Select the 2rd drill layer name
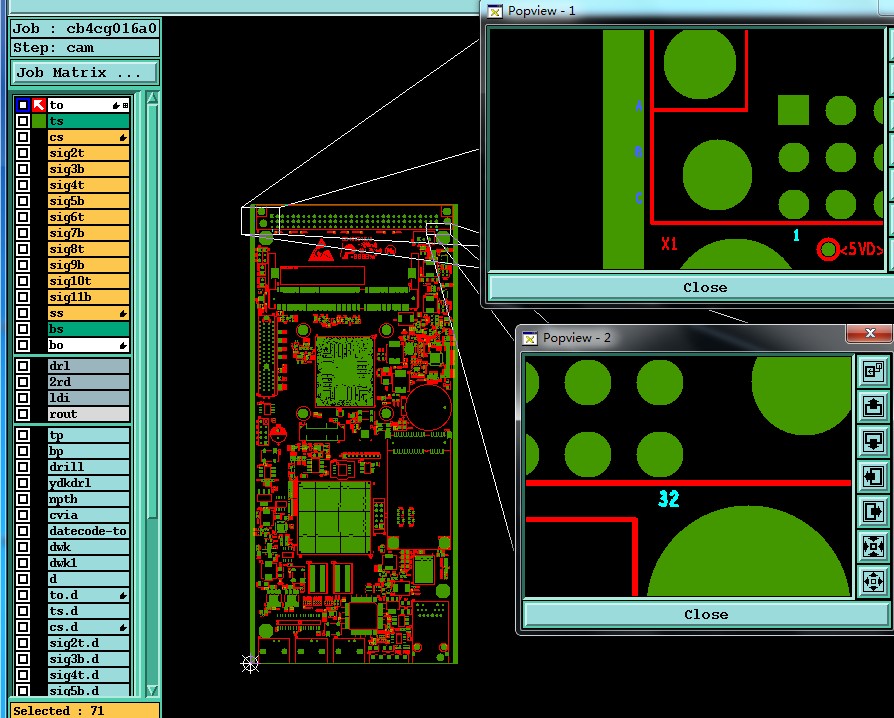 (x=88, y=382)
